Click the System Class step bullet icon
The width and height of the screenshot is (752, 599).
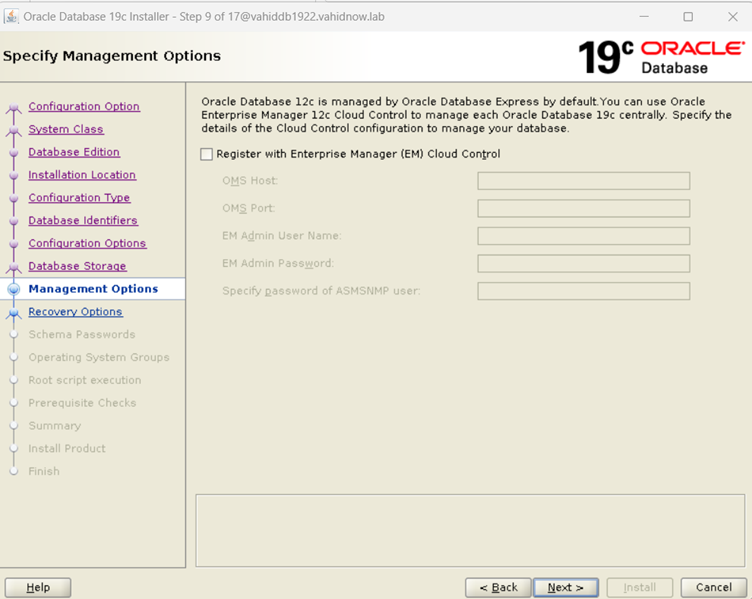pyautogui.click(x=14, y=130)
